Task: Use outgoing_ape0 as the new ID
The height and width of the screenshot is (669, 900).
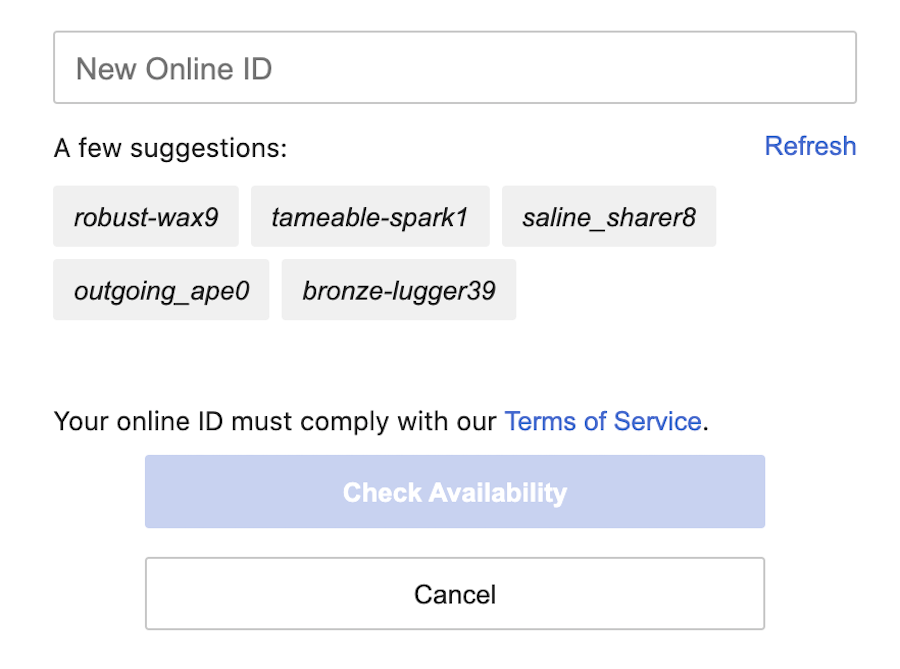Action: click(161, 290)
